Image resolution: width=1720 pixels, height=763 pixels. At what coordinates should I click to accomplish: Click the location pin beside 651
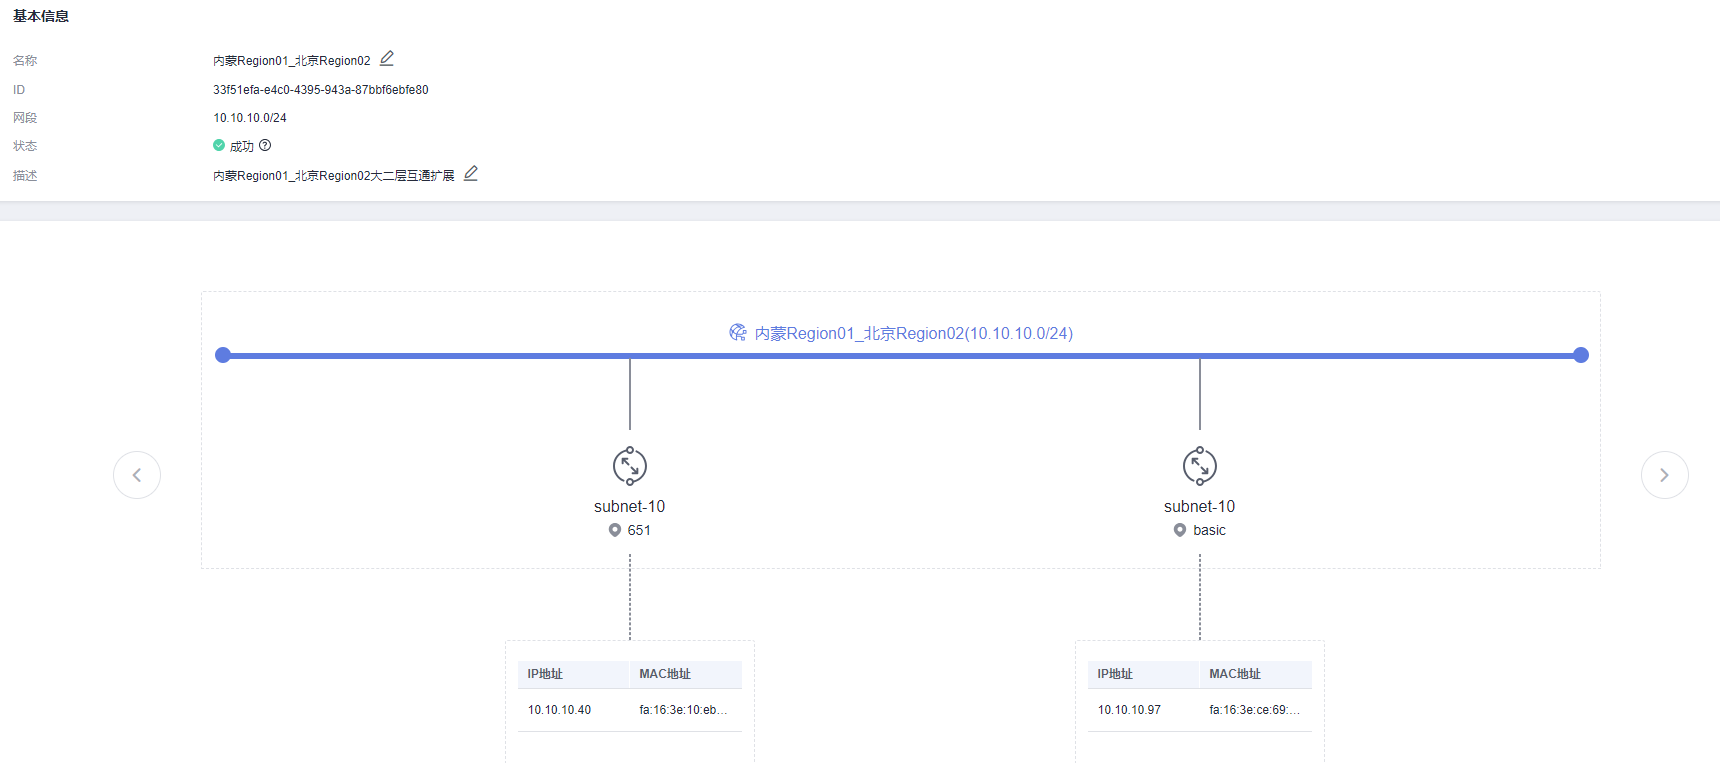pos(615,530)
